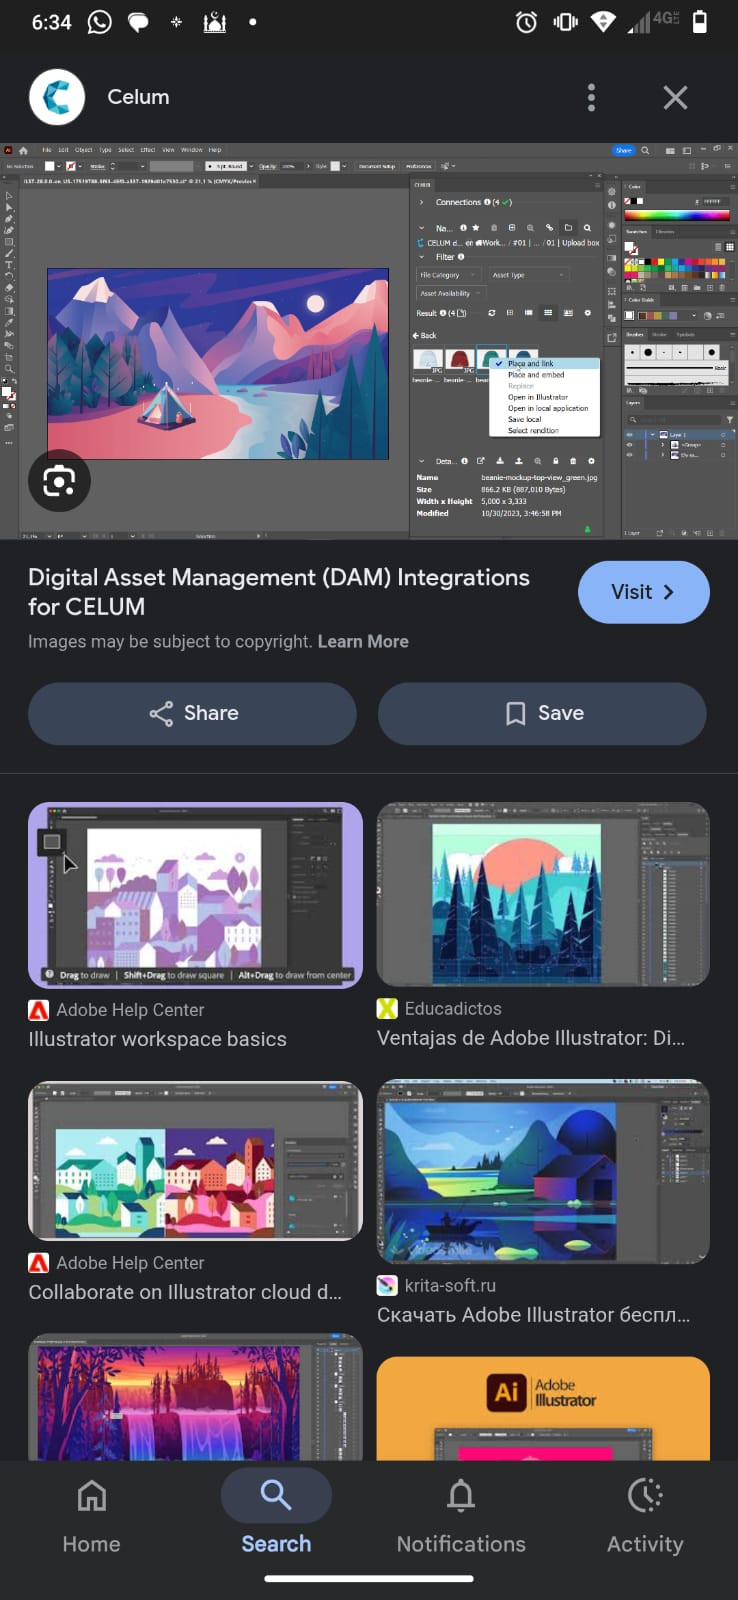Go to the Home tab
Image resolution: width=738 pixels, height=1600 pixels.
coord(92,1515)
